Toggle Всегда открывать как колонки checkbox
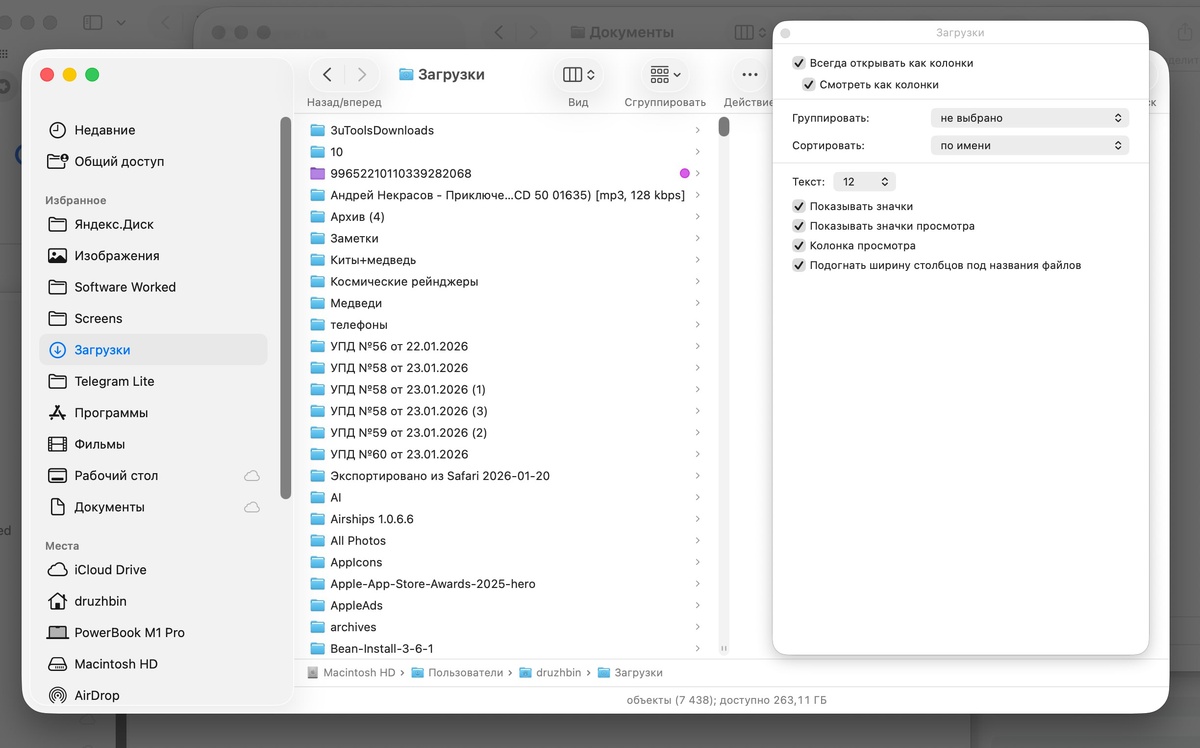Image resolution: width=1200 pixels, height=748 pixels. (x=799, y=63)
